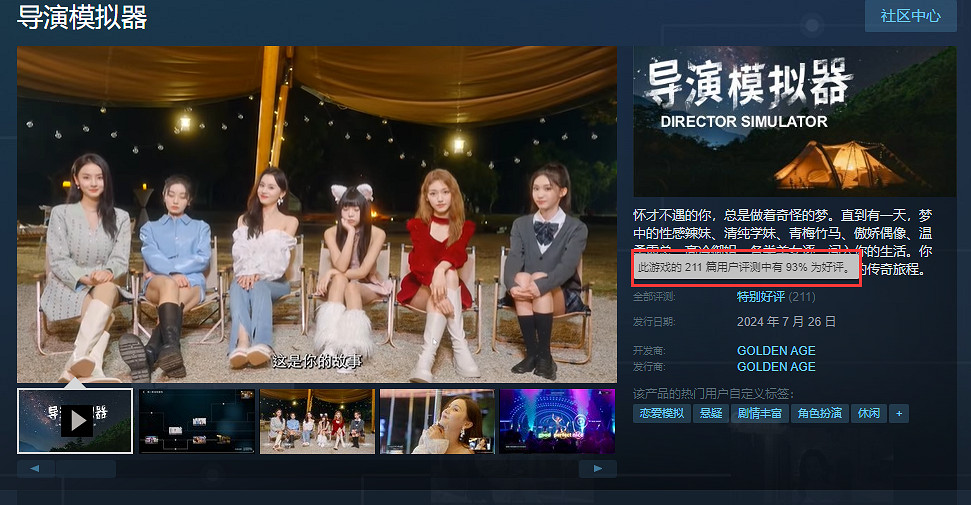Visit developer GOLDEN AGE page

click(x=776, y=351)
